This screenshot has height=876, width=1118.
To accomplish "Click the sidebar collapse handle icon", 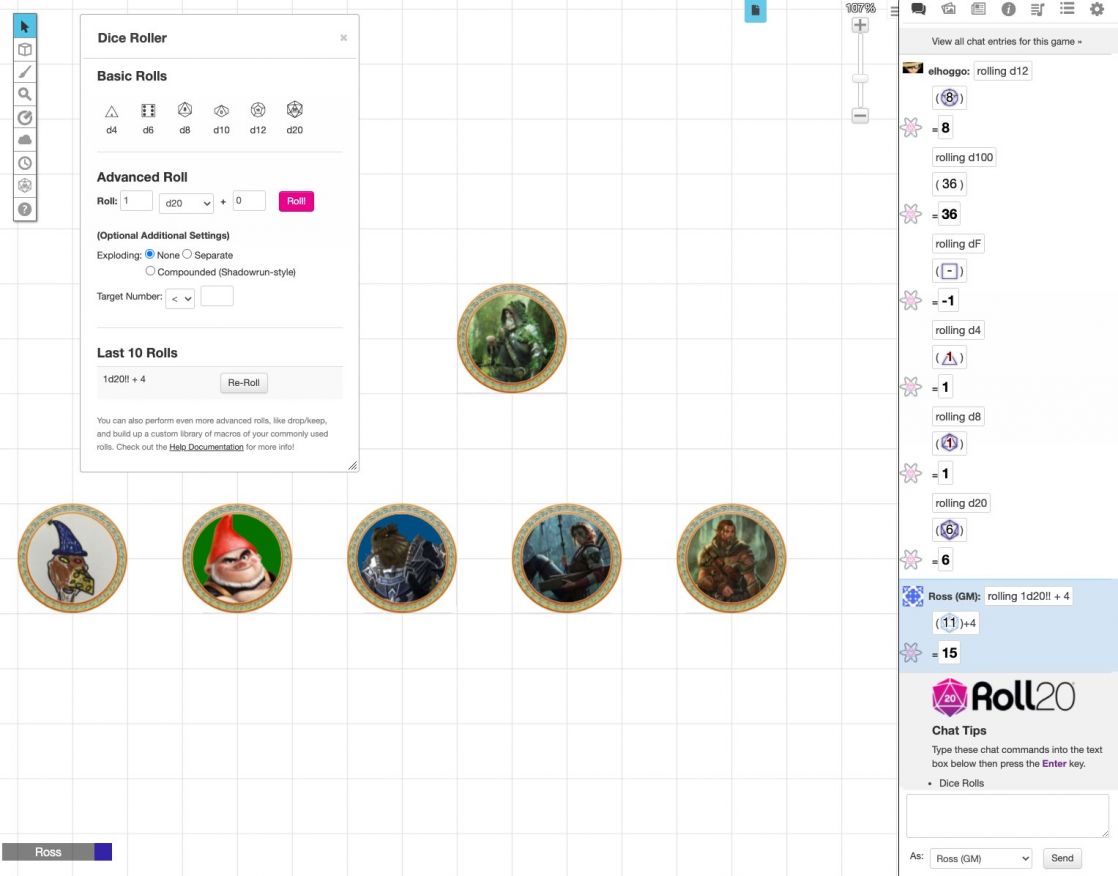I will click(894, 11).
